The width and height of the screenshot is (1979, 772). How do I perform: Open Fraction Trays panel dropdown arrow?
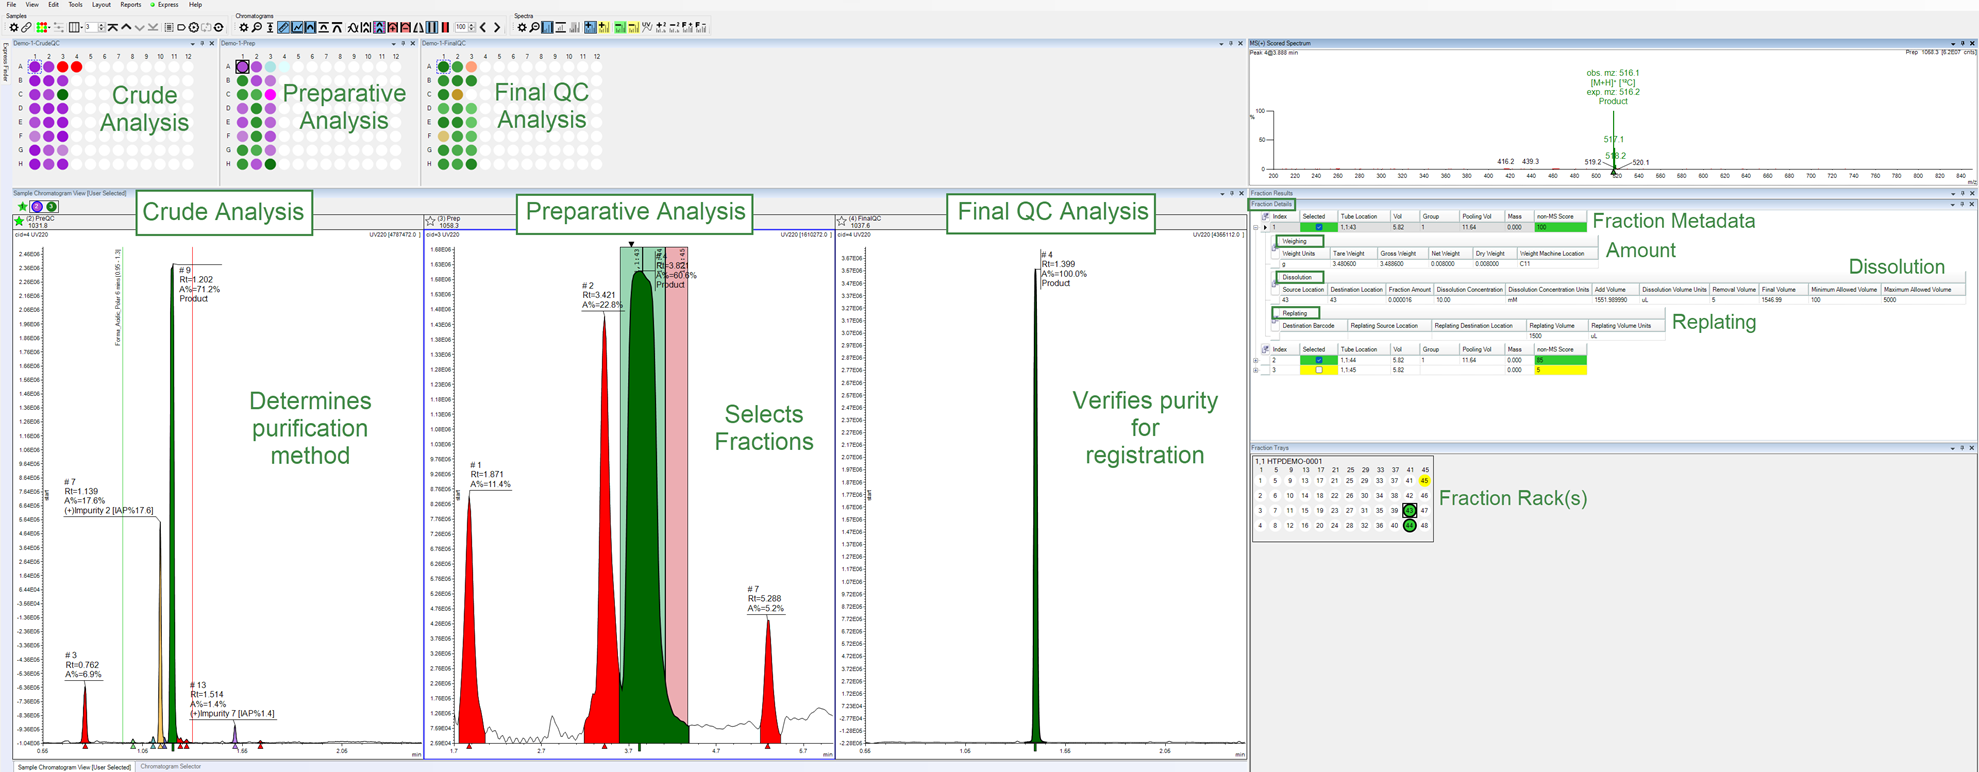click(1952, 448)
